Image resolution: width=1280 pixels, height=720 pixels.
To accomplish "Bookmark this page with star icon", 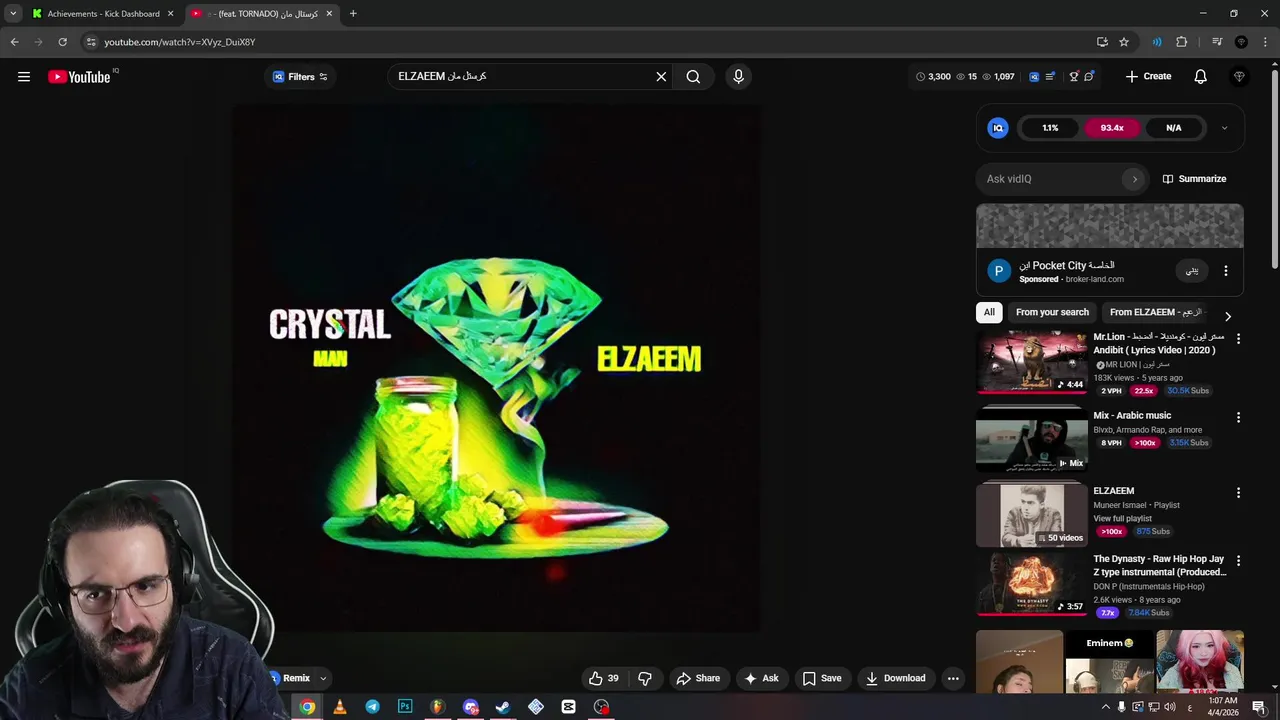I will pos(1124,42).
